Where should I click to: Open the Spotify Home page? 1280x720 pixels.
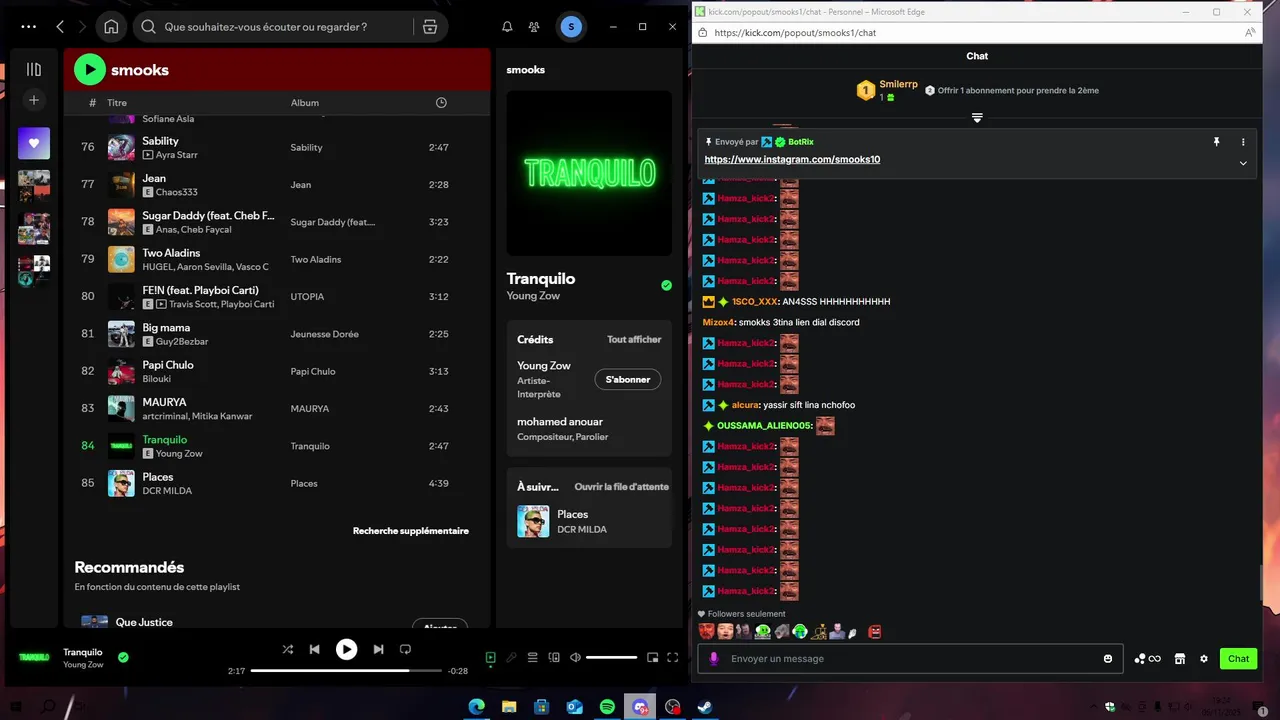111,27
